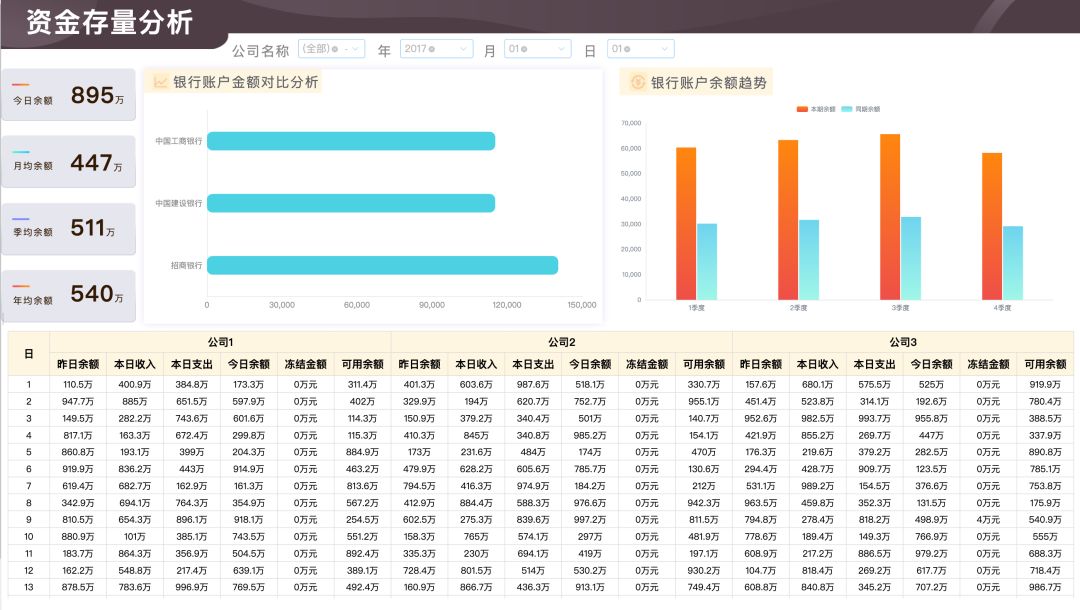Viewport: 1080px width, 610px height.
Task: Click the coin icon beside 银行账户余额趋势
Action: point(638,82)
